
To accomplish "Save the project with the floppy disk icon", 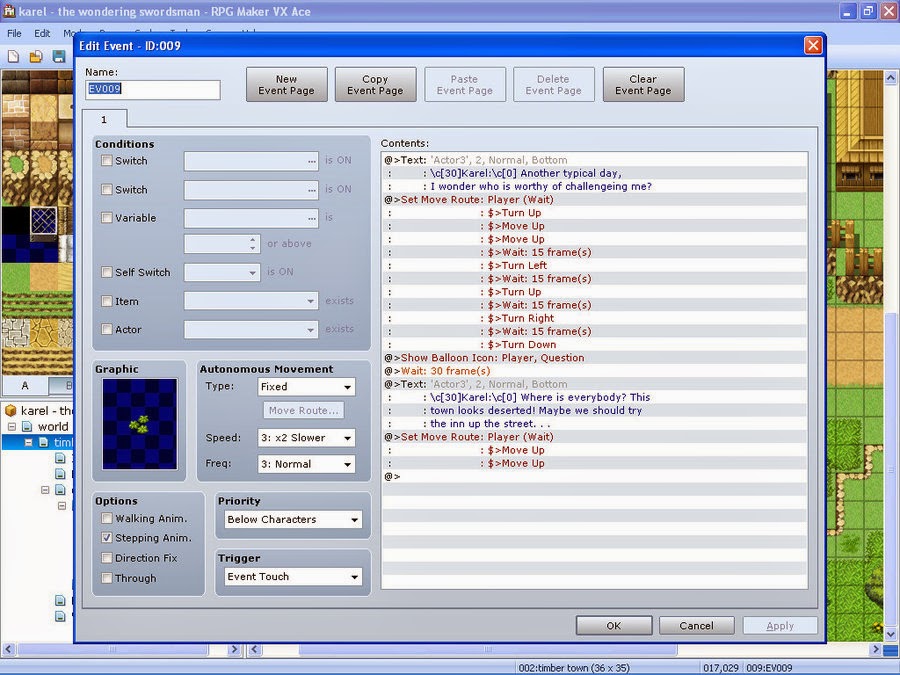I will [59, 56].
